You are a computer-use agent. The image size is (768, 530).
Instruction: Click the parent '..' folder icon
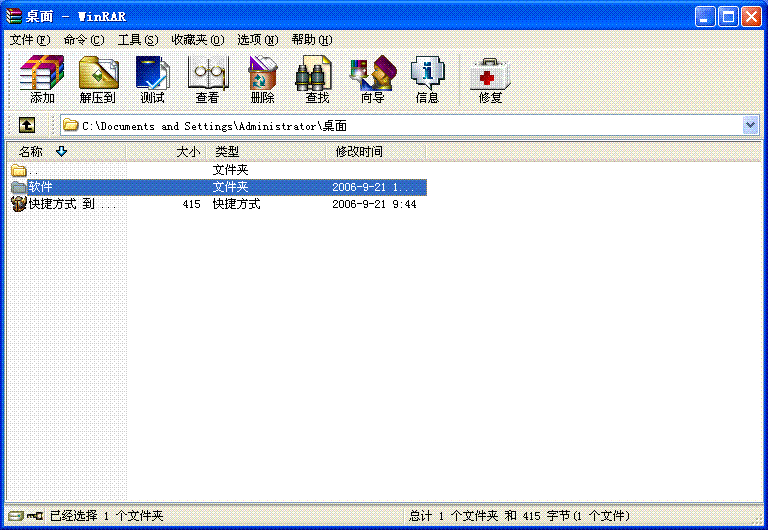coord(19,170)
